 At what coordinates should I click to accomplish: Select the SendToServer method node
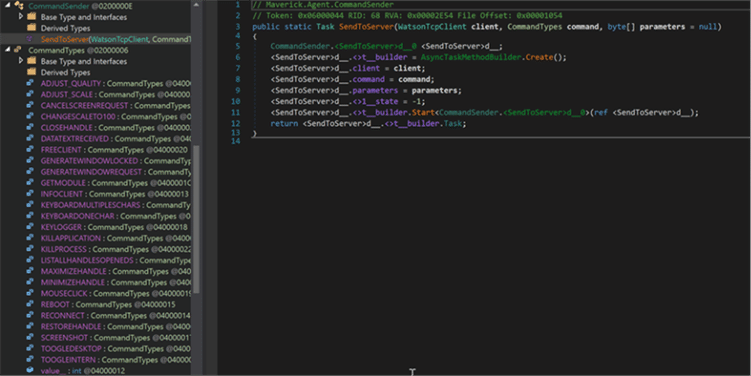(x=115, y=39)
